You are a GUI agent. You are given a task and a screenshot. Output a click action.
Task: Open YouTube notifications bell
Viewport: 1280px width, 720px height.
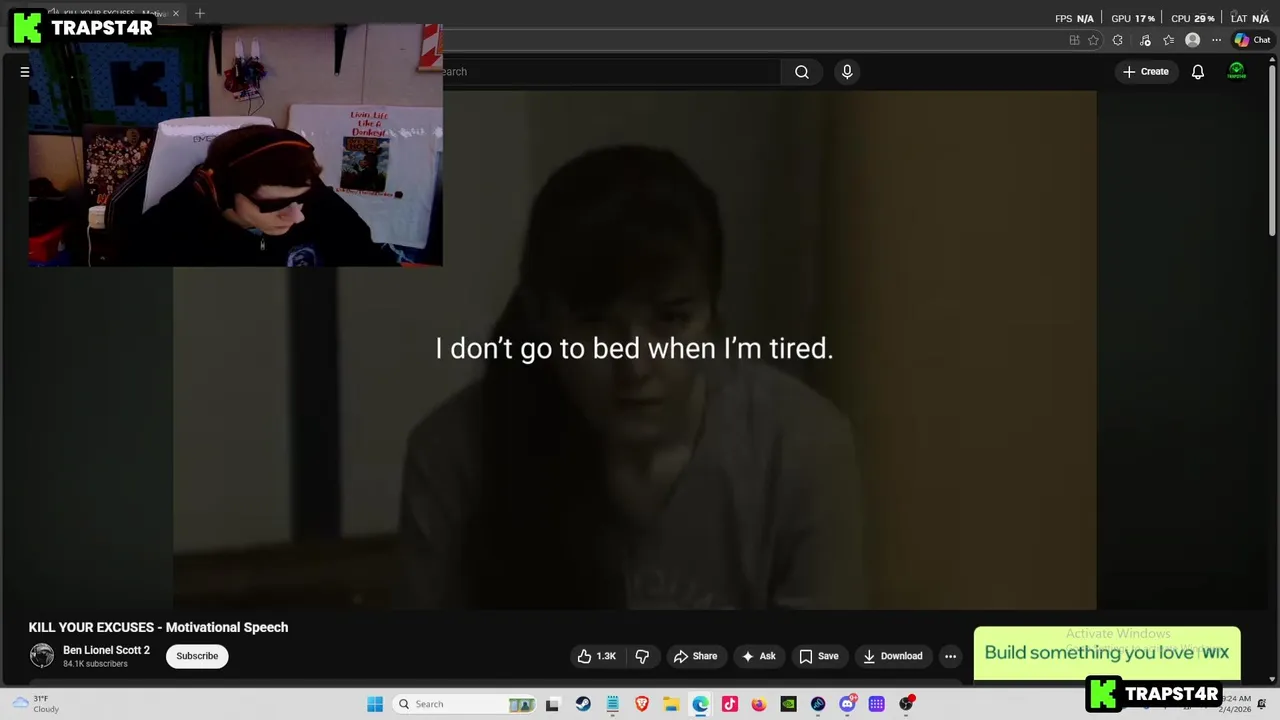point(1197,72)
